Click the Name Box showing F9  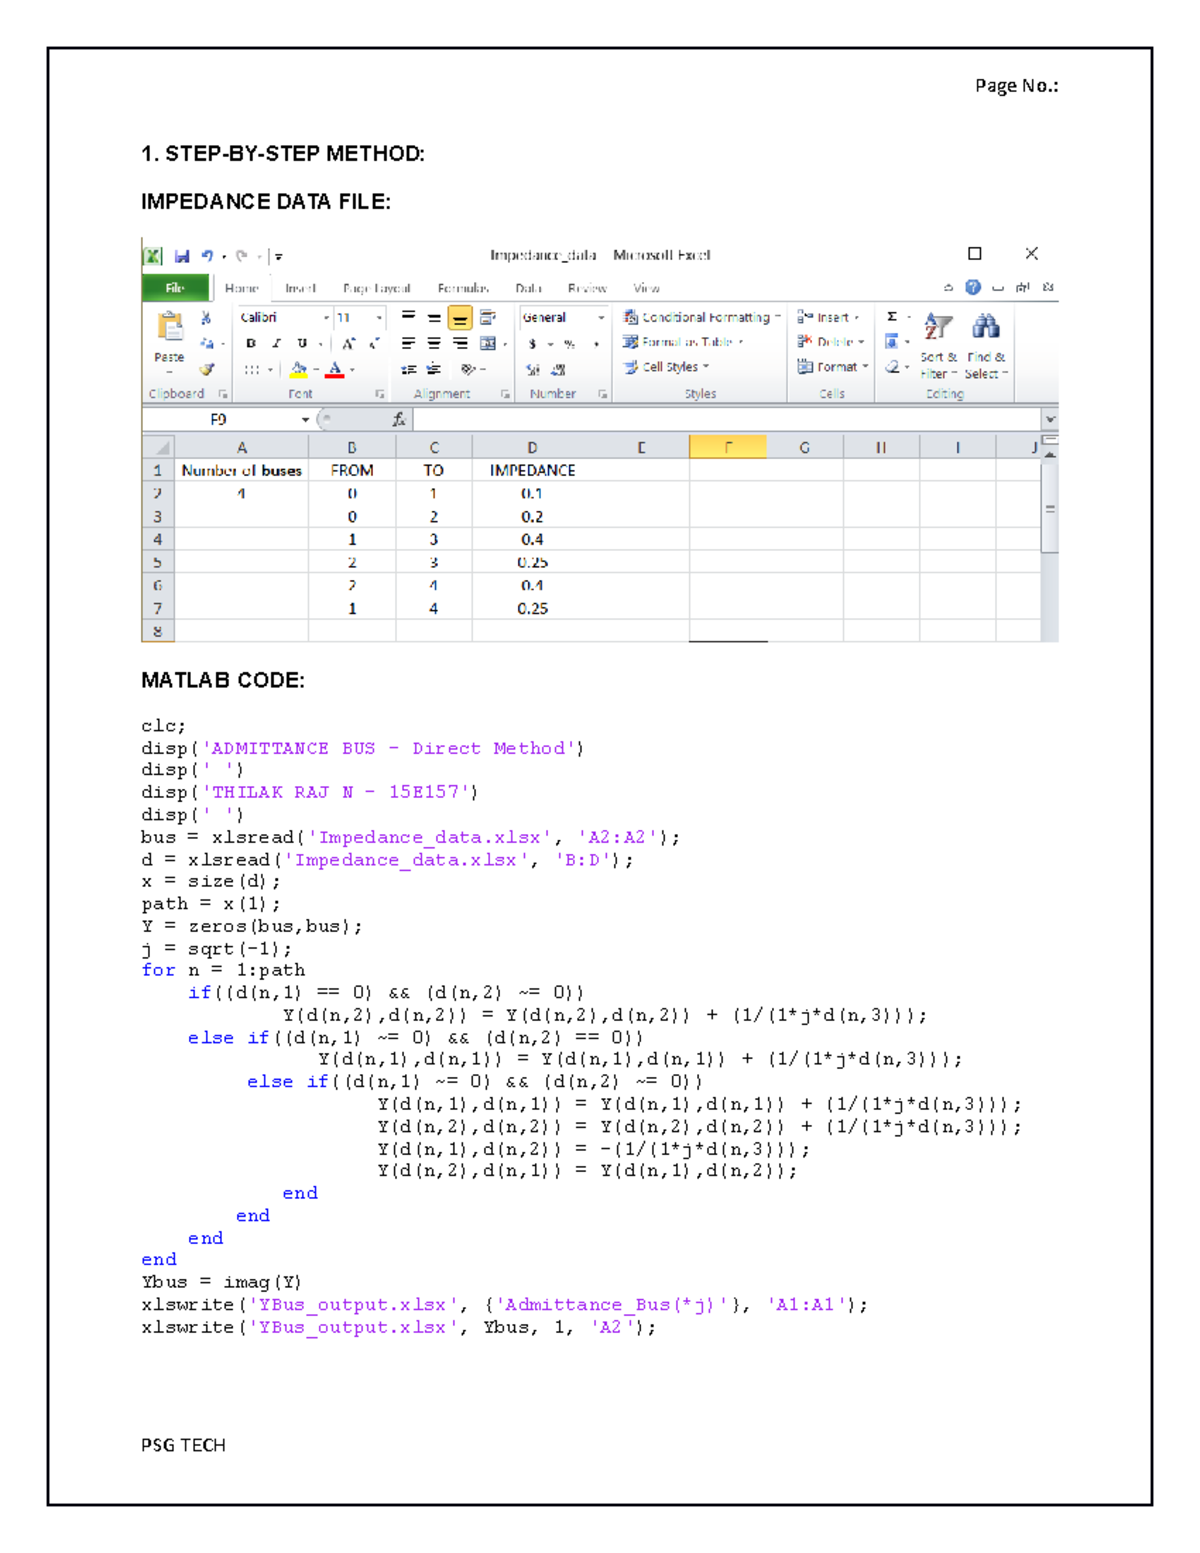click(219, 418)
